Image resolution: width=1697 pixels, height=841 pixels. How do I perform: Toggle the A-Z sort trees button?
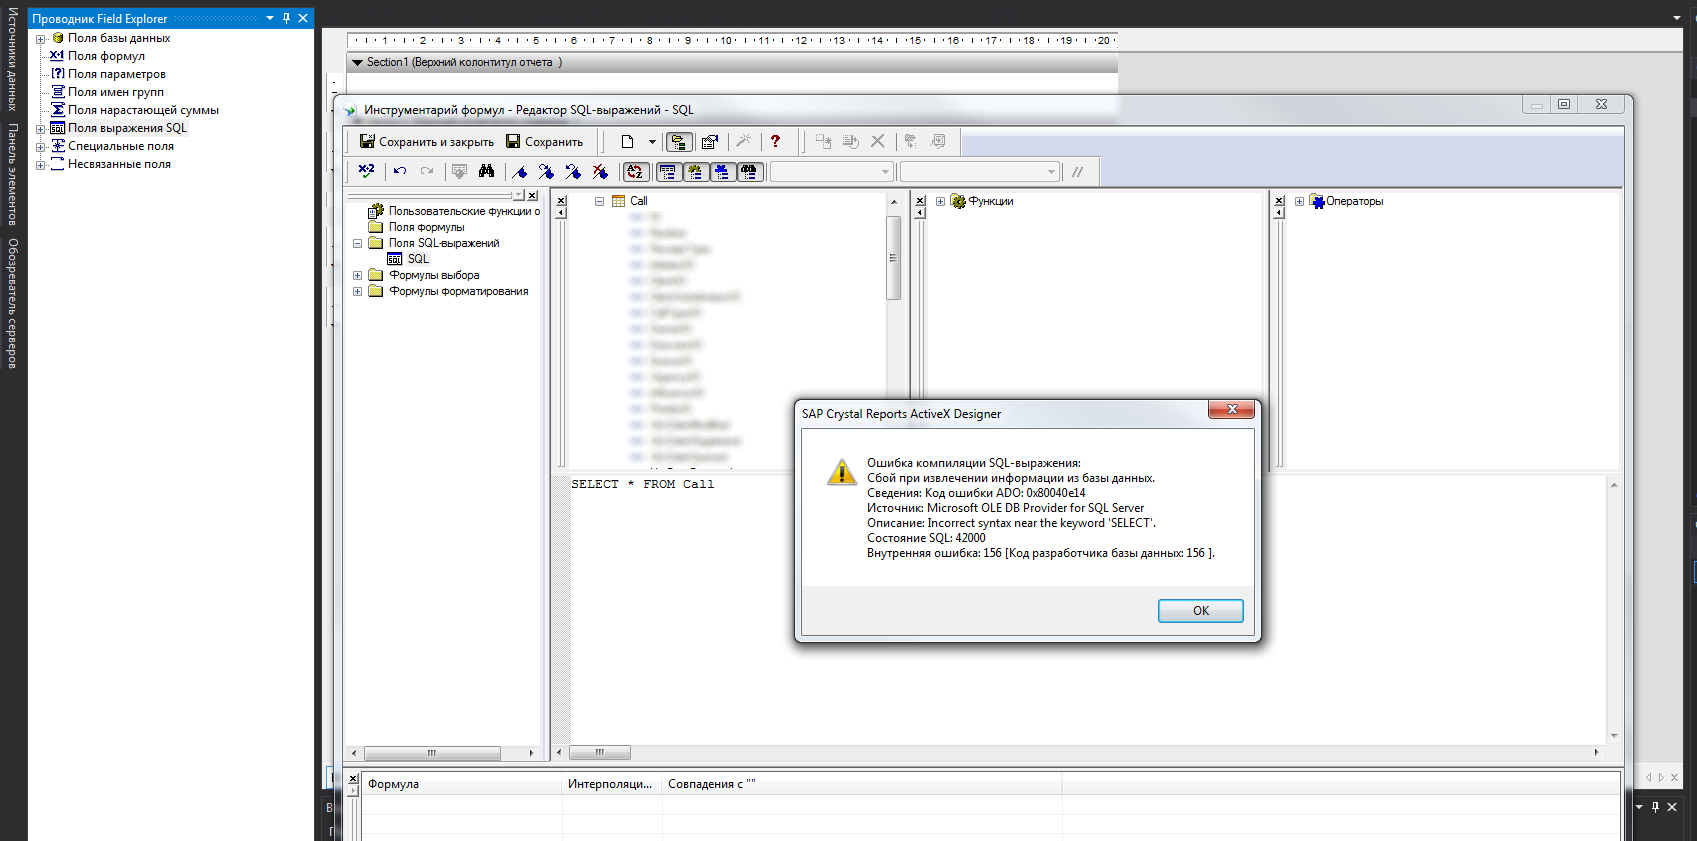[635, 172]
